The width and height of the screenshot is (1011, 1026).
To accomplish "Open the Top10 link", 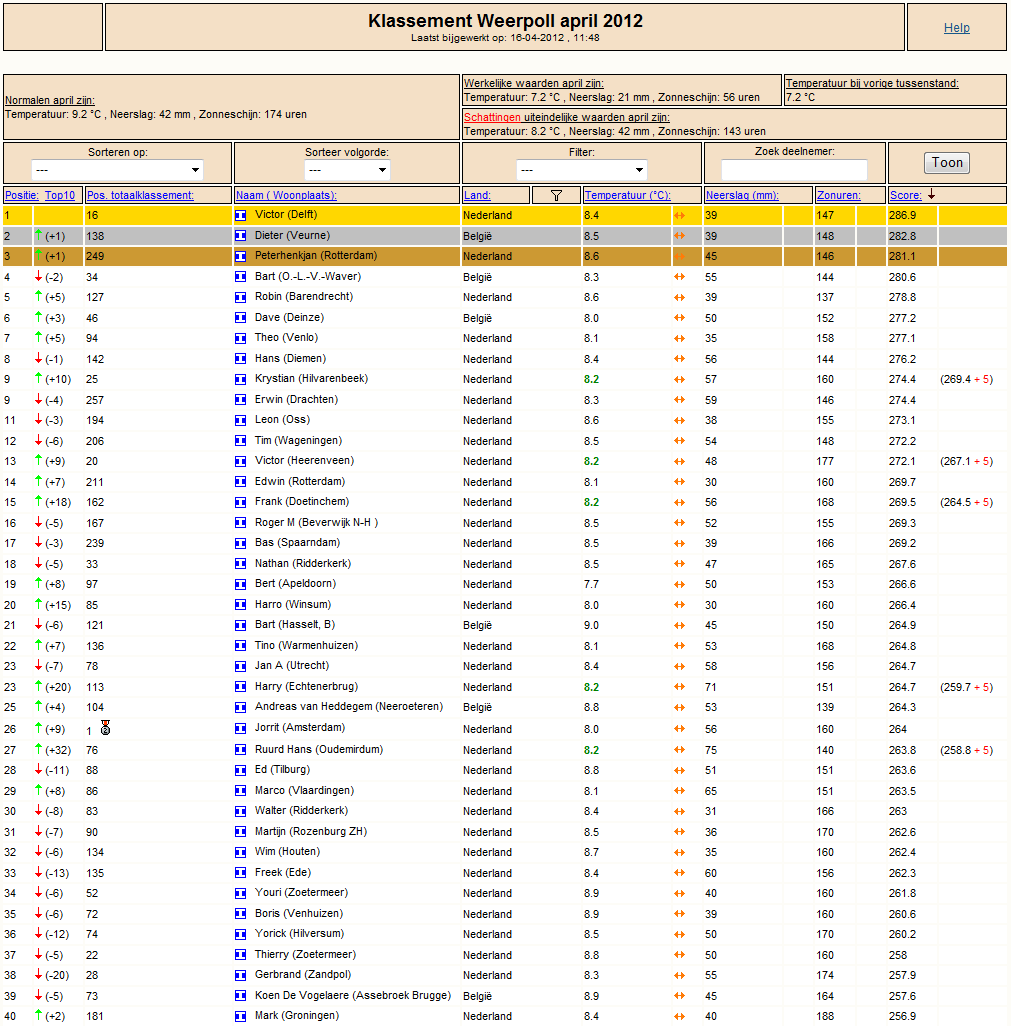I will click(60, 195).
